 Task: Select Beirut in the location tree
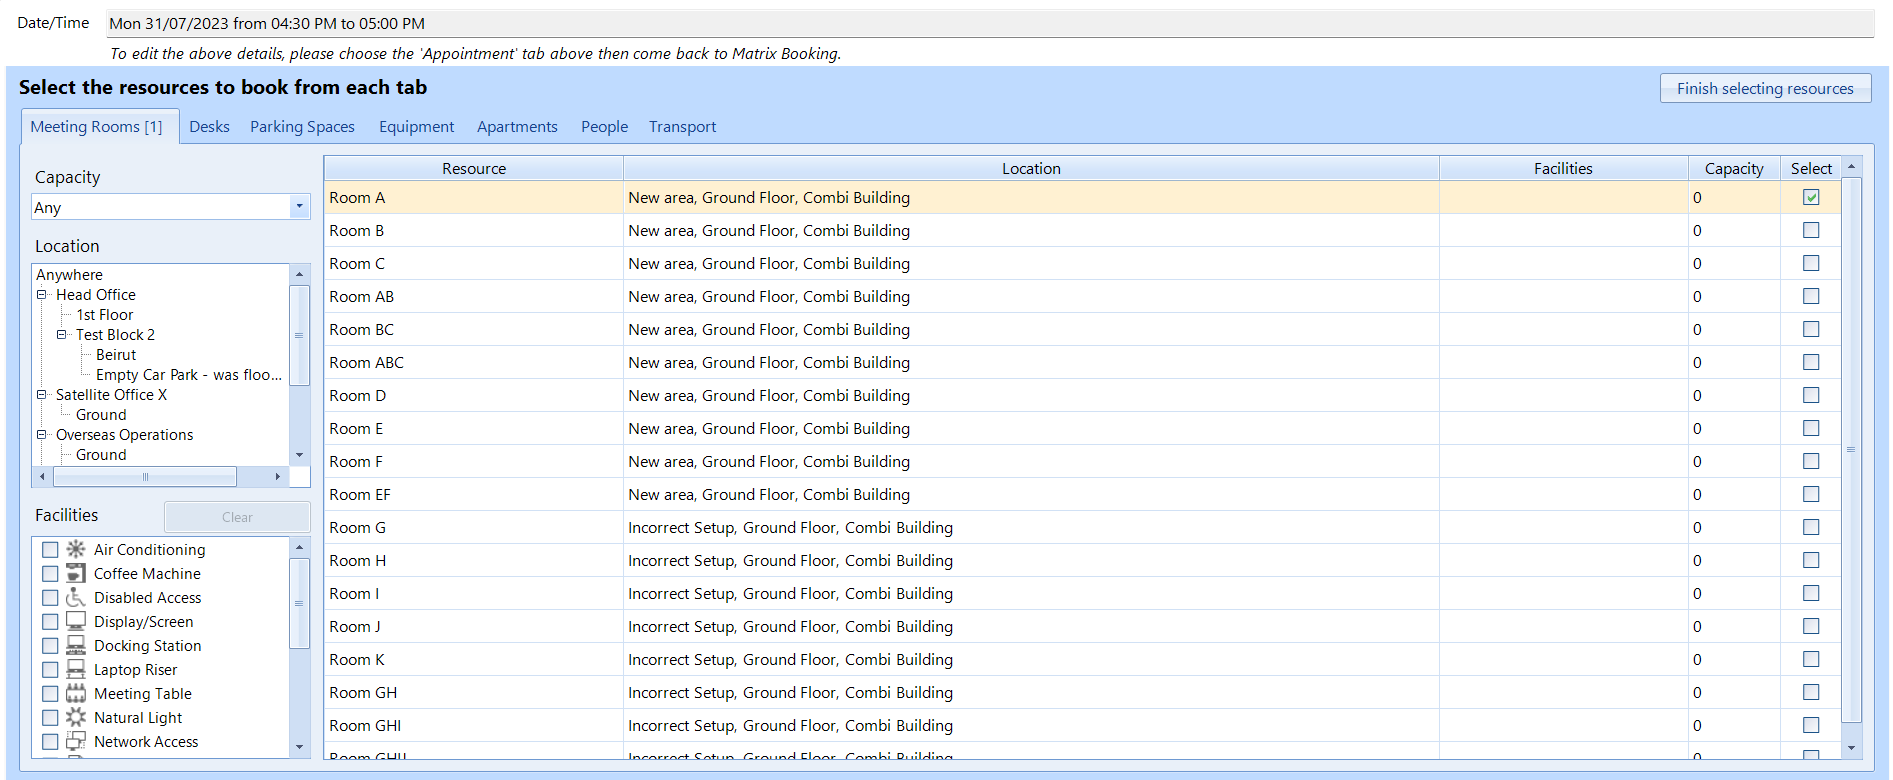pos(116,355)
